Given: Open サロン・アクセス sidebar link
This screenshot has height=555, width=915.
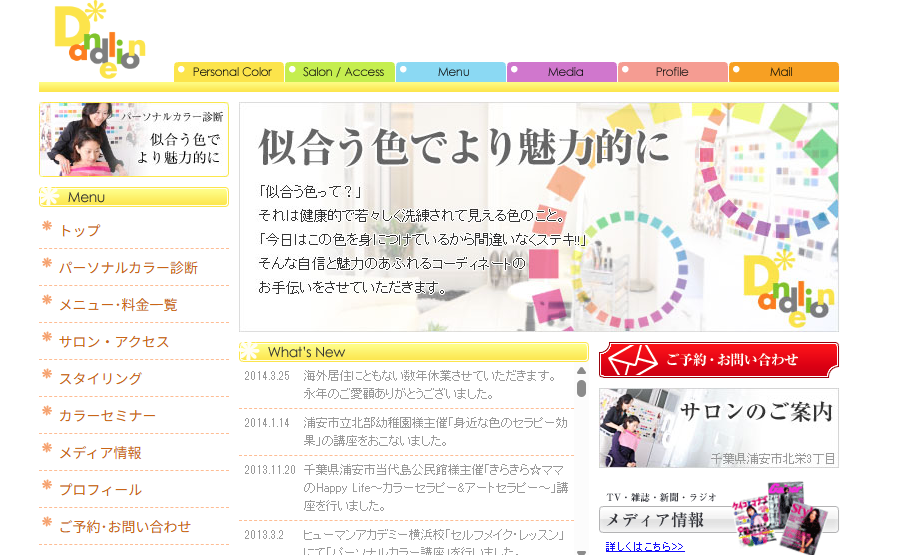Looking at the screenshot, I should click(x=114, y=342).
